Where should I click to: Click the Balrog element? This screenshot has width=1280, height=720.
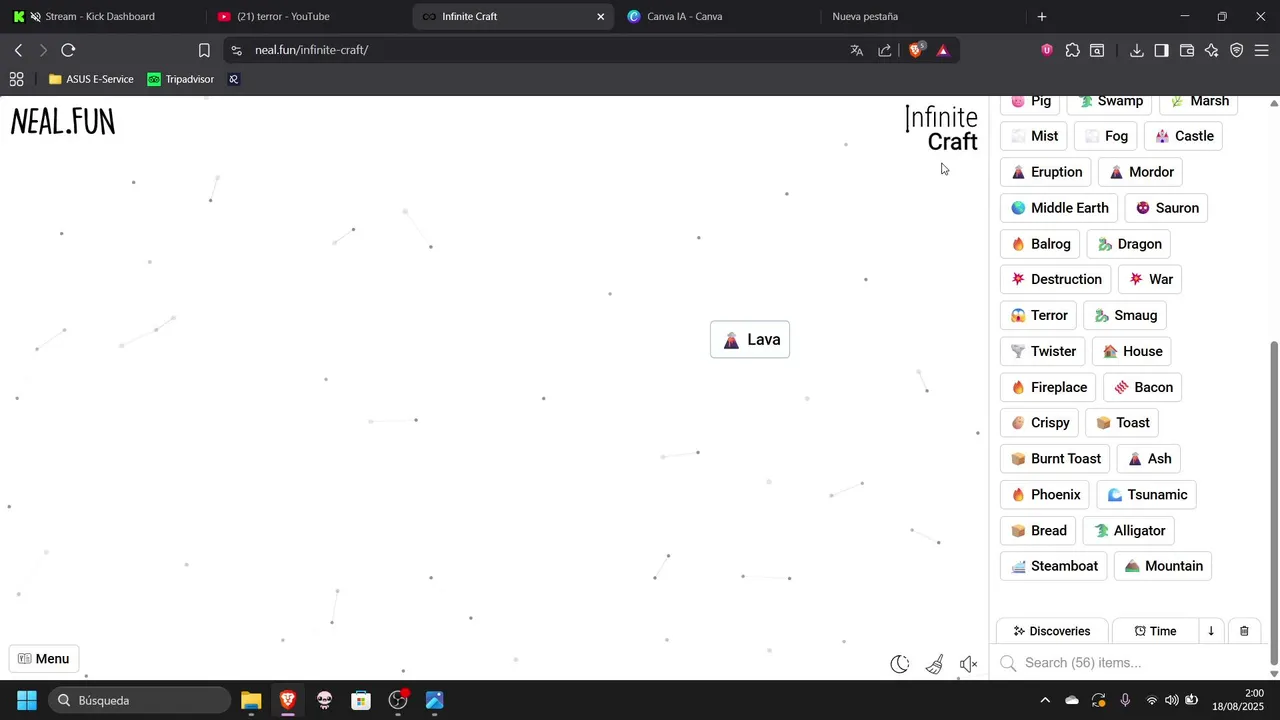tap(1041, 244)
